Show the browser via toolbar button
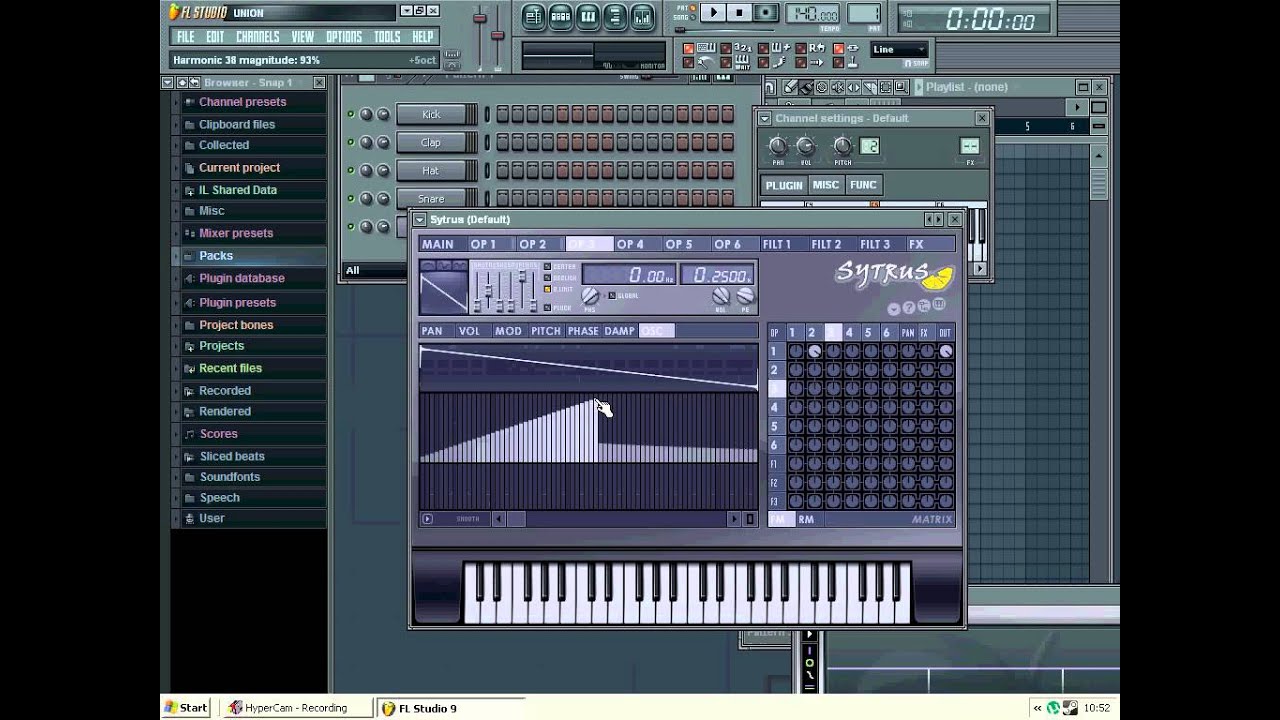This screenshot has width=1280, height=720. 614,15
